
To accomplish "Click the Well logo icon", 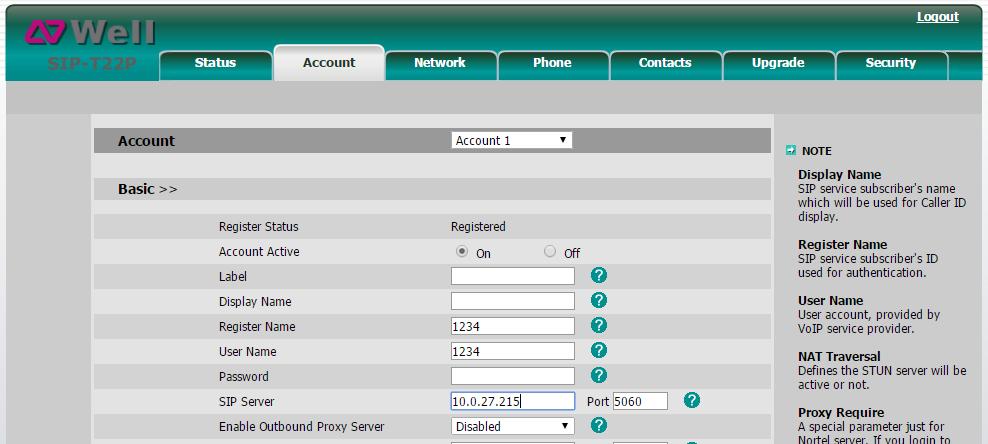I will click(45, 34).
